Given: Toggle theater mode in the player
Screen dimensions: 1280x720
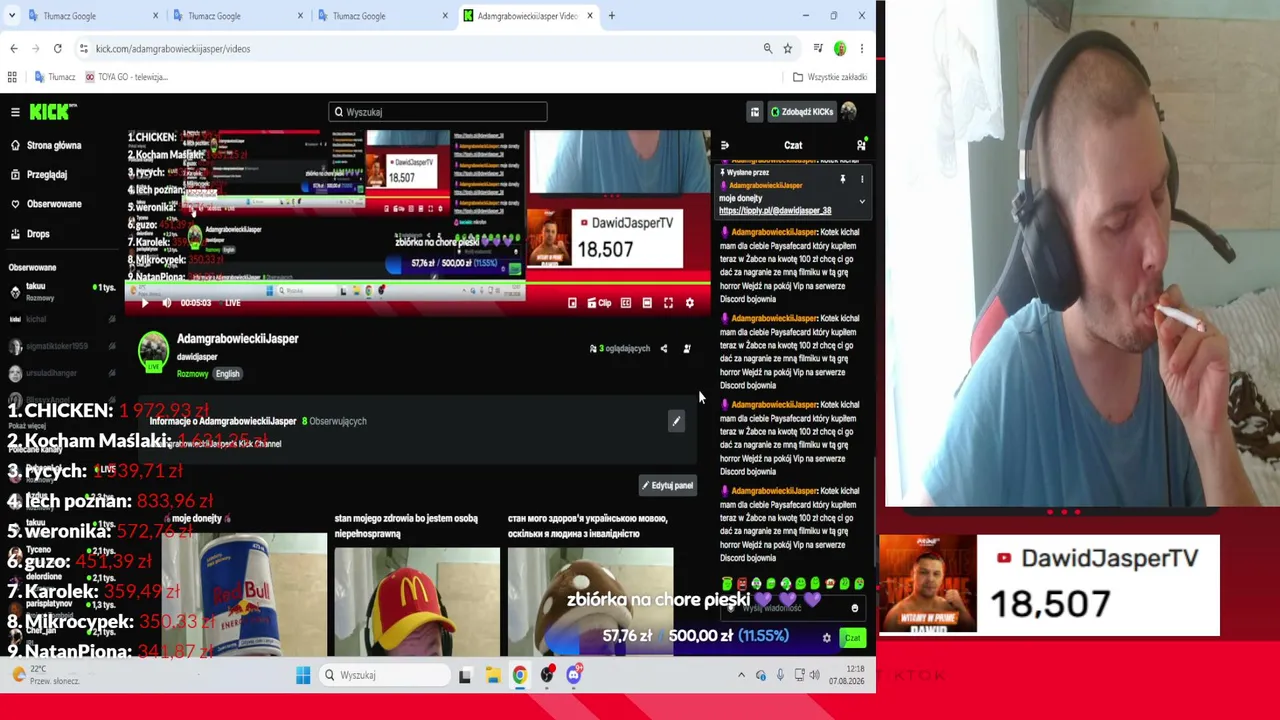Looking at the screenshot, I should pyautogui.click(x=647, y=303).
